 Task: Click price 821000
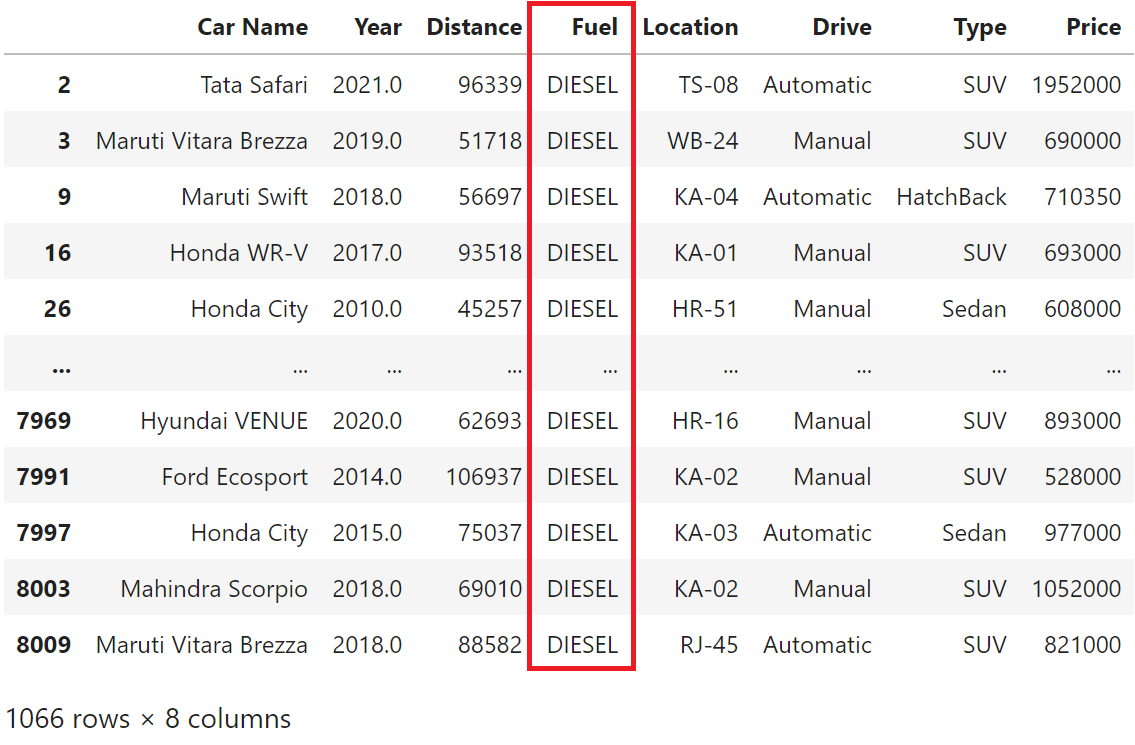click(1082, 645)
